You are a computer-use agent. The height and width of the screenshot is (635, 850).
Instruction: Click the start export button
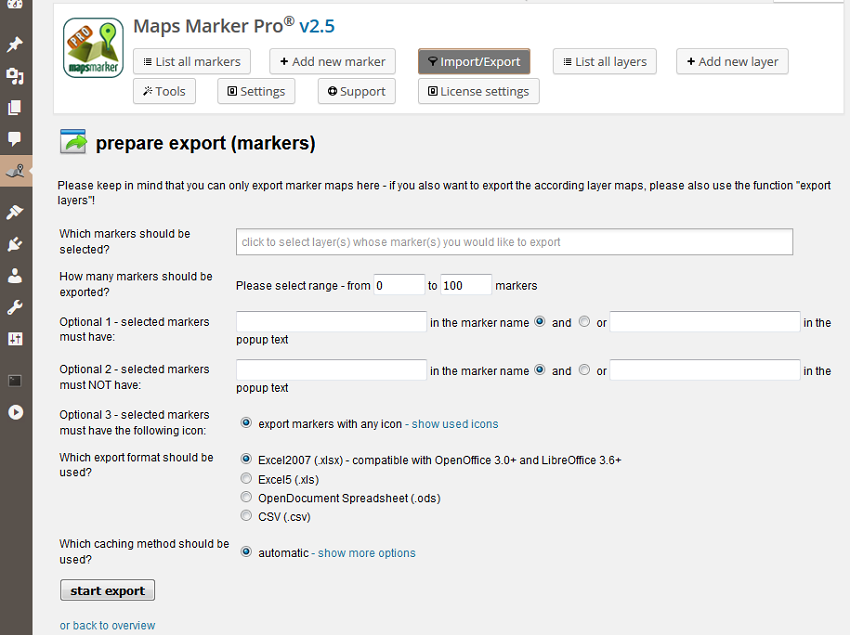107,591
